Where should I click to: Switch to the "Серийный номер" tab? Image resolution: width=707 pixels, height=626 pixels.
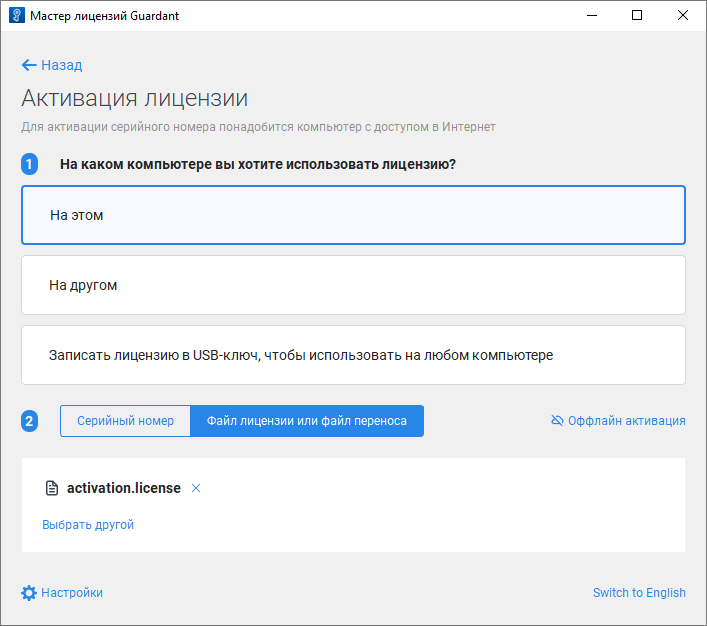[x=125, y=421]
